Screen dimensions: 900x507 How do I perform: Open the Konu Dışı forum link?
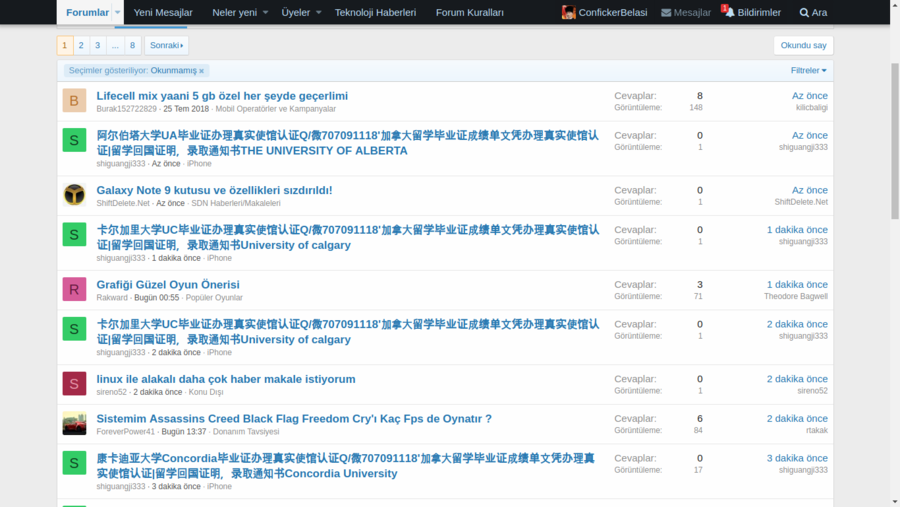[x=206, y=392]
